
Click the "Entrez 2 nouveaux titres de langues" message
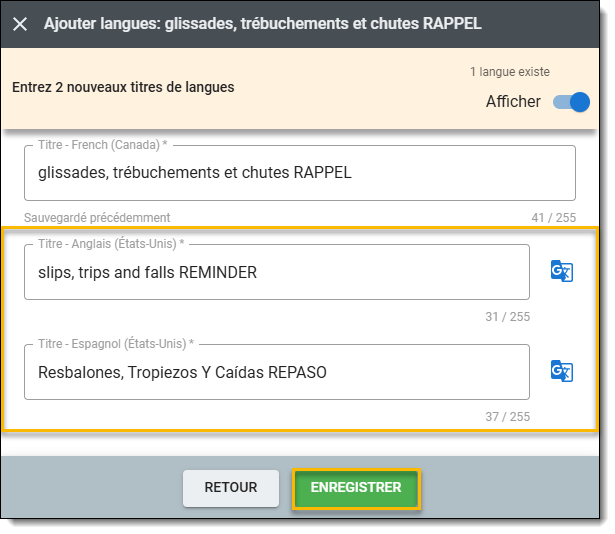click(123, 87)
